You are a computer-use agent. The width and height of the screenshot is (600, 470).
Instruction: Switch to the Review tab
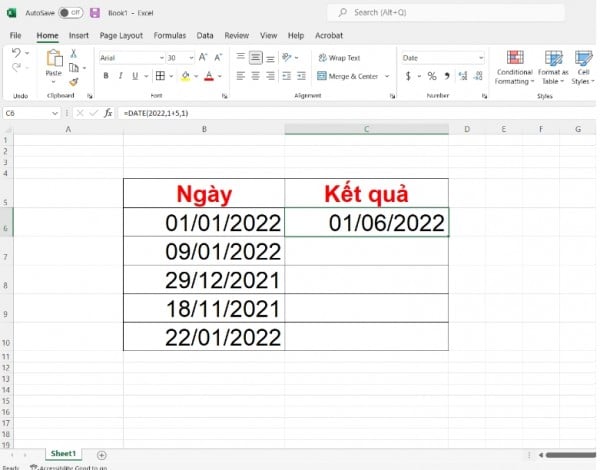click(x=236, y=36)
